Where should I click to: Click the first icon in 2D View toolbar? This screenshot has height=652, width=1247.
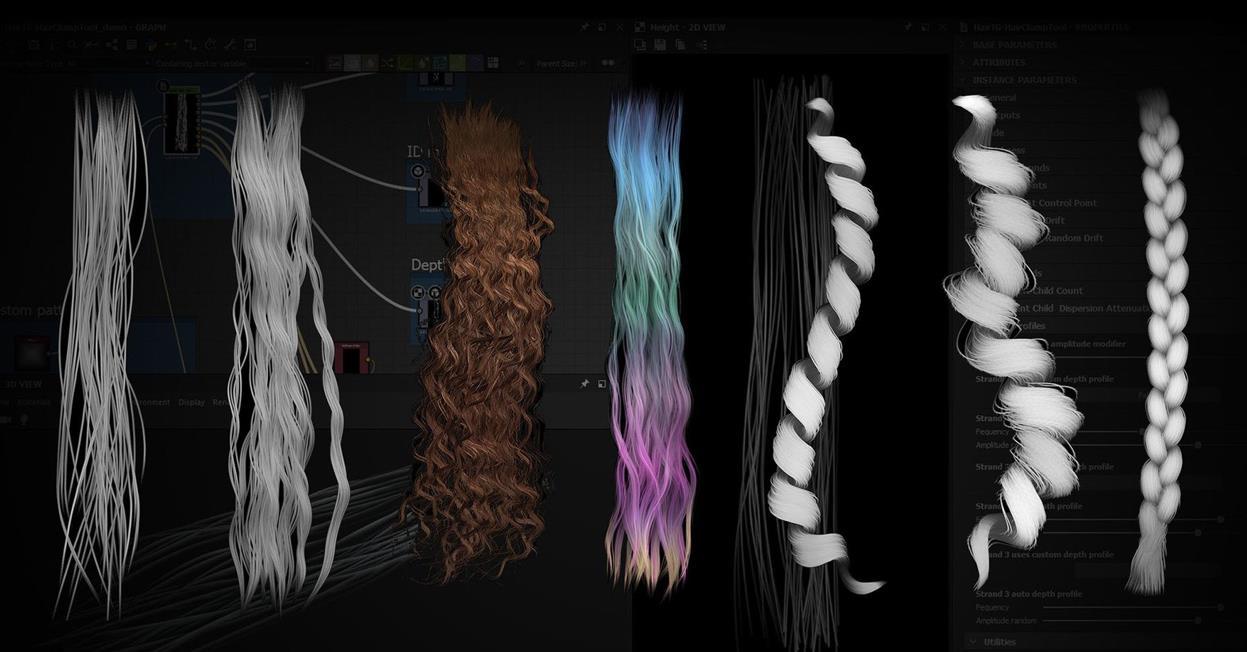click(x=641, y=45)
